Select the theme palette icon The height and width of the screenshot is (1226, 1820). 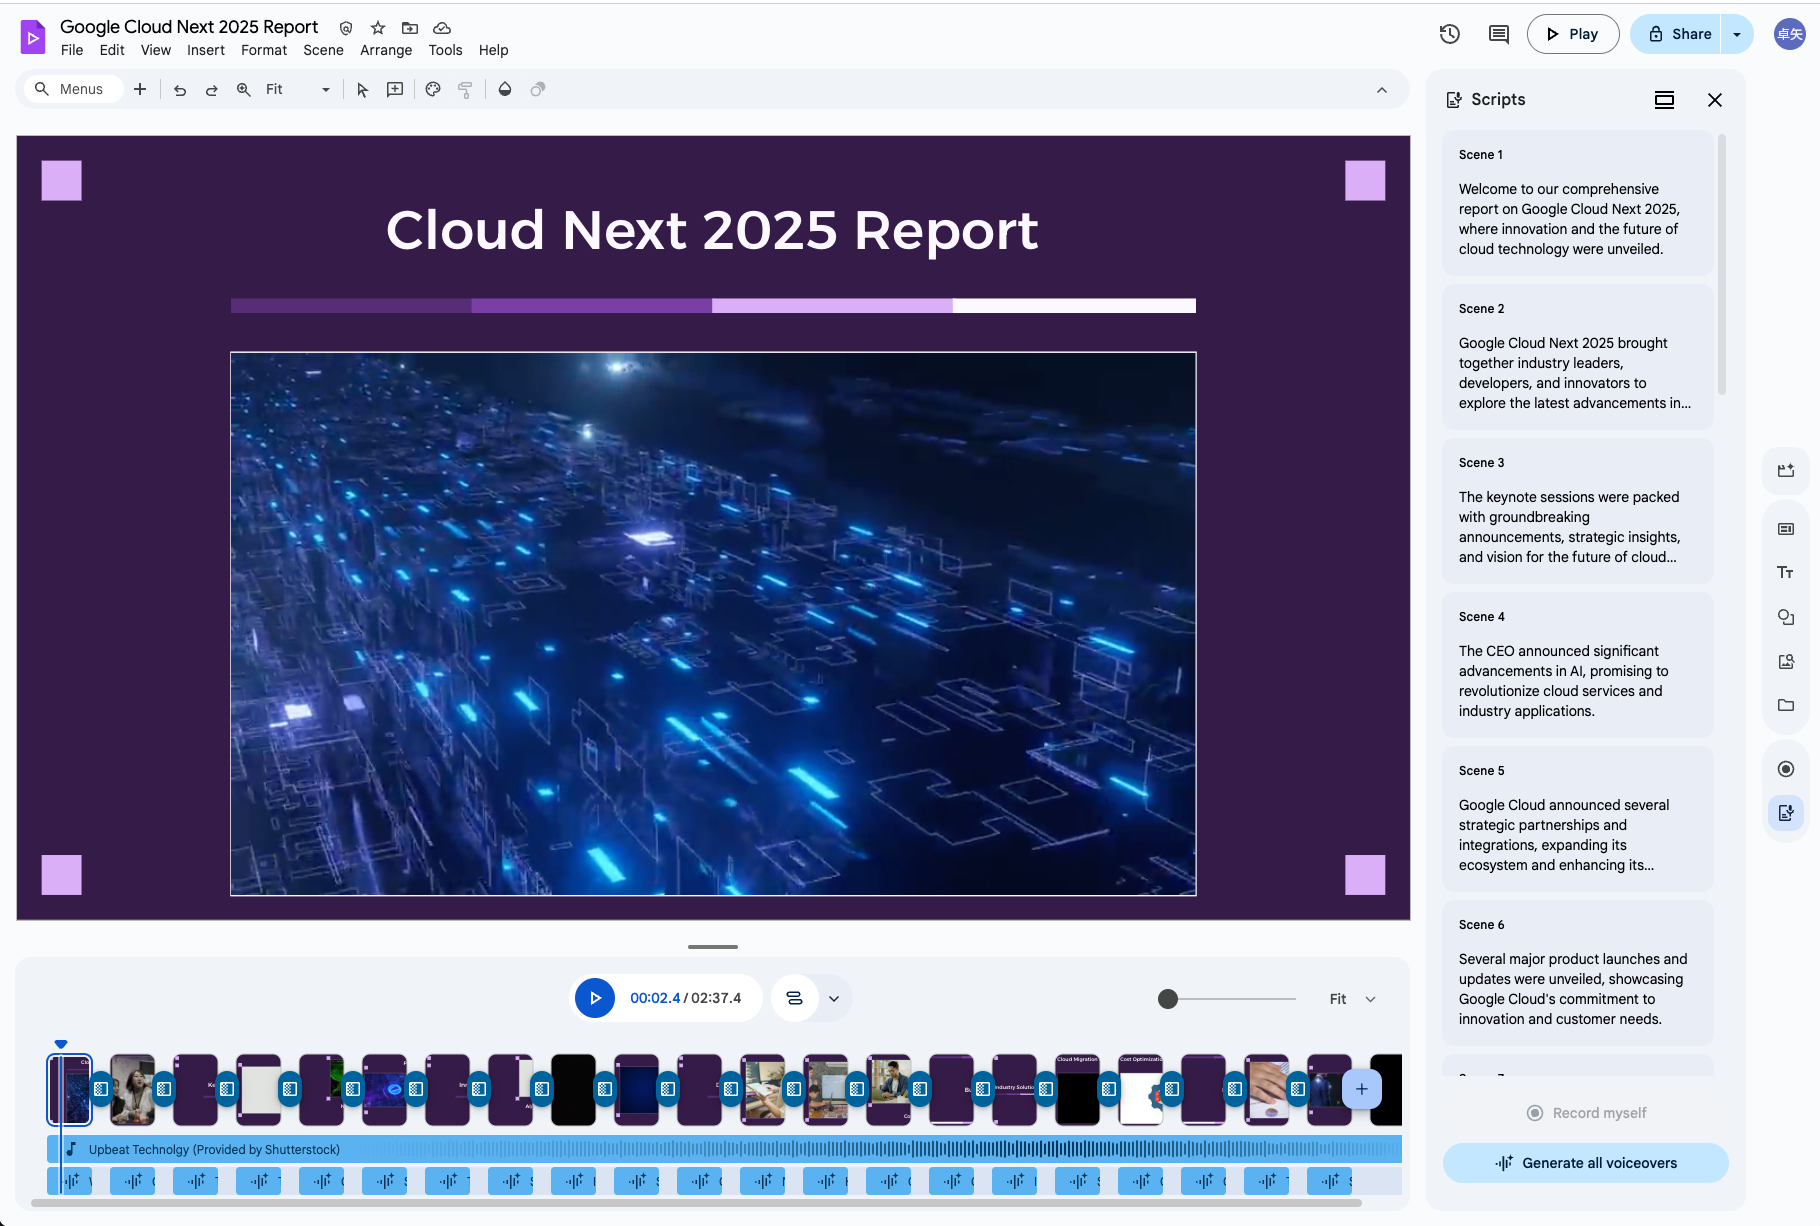tap(433, 90)
